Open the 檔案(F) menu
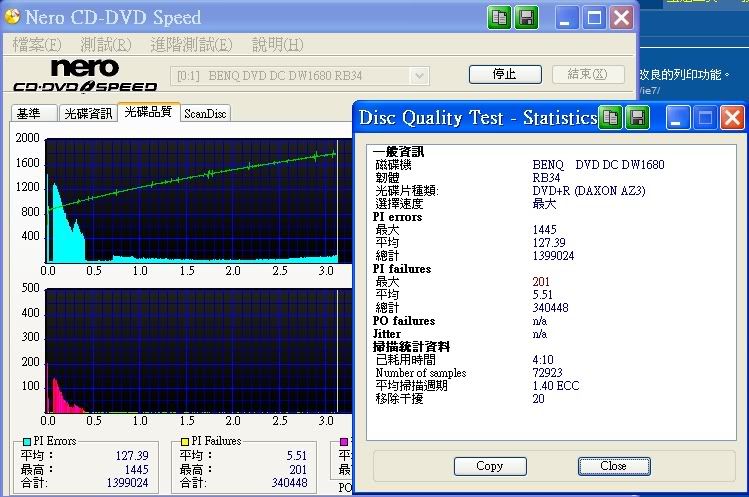Image resolution: width=749 pixels, height=497 pixels. click(x=36, y=45)
